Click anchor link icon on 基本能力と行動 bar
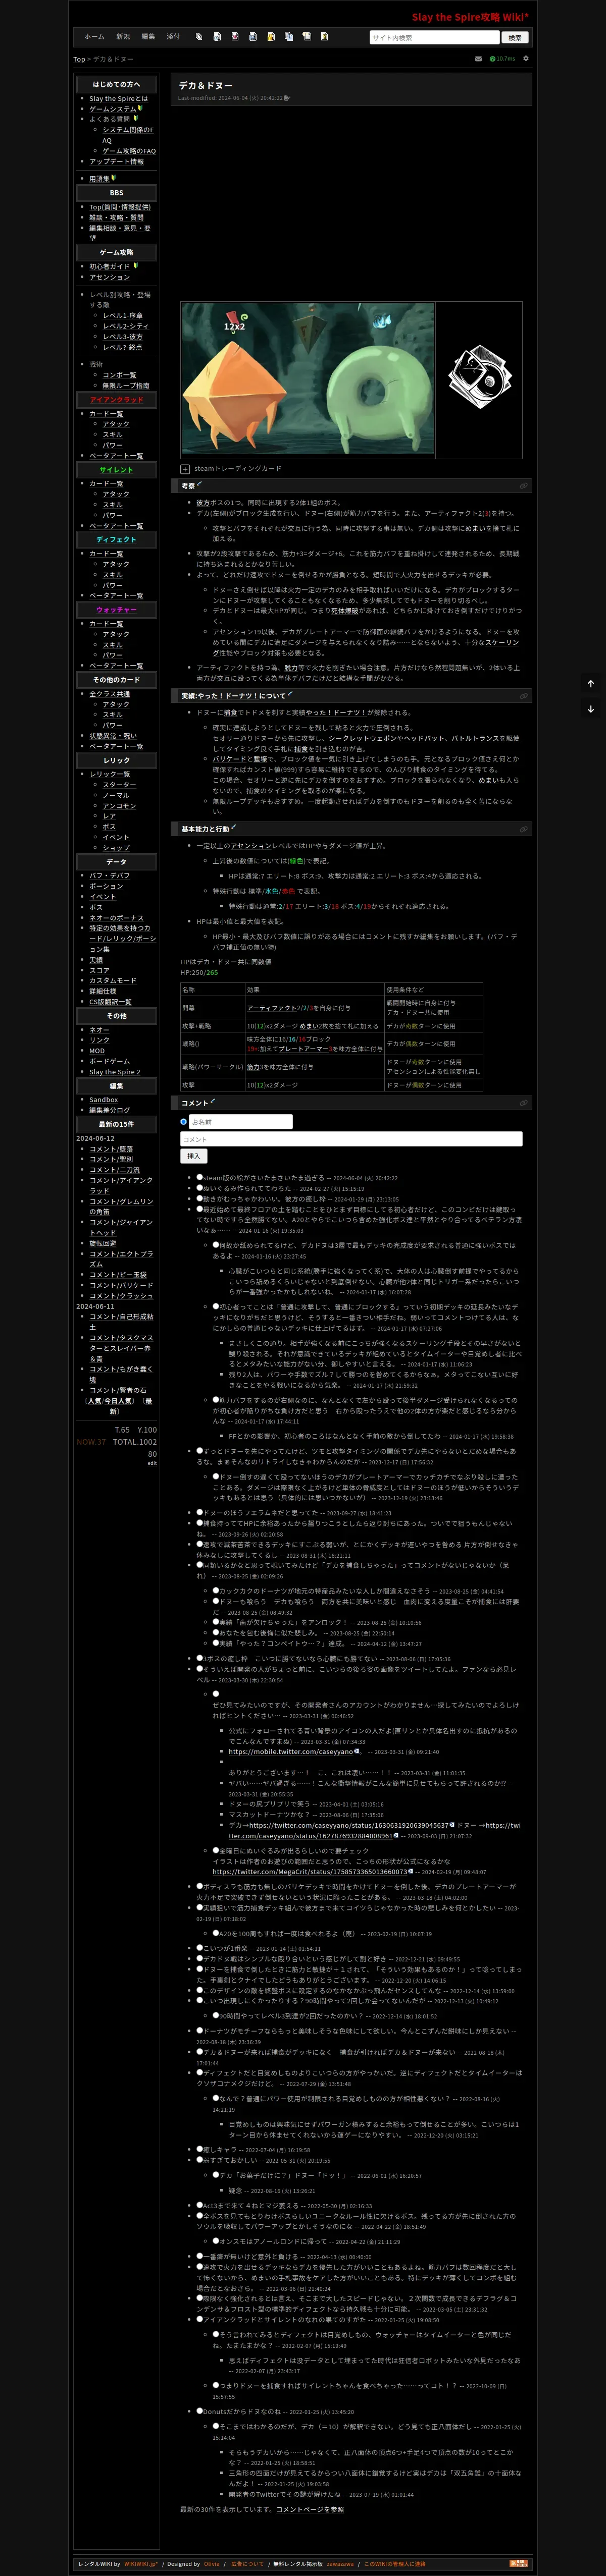The image size is (606, 2576). tap(523, 829)
